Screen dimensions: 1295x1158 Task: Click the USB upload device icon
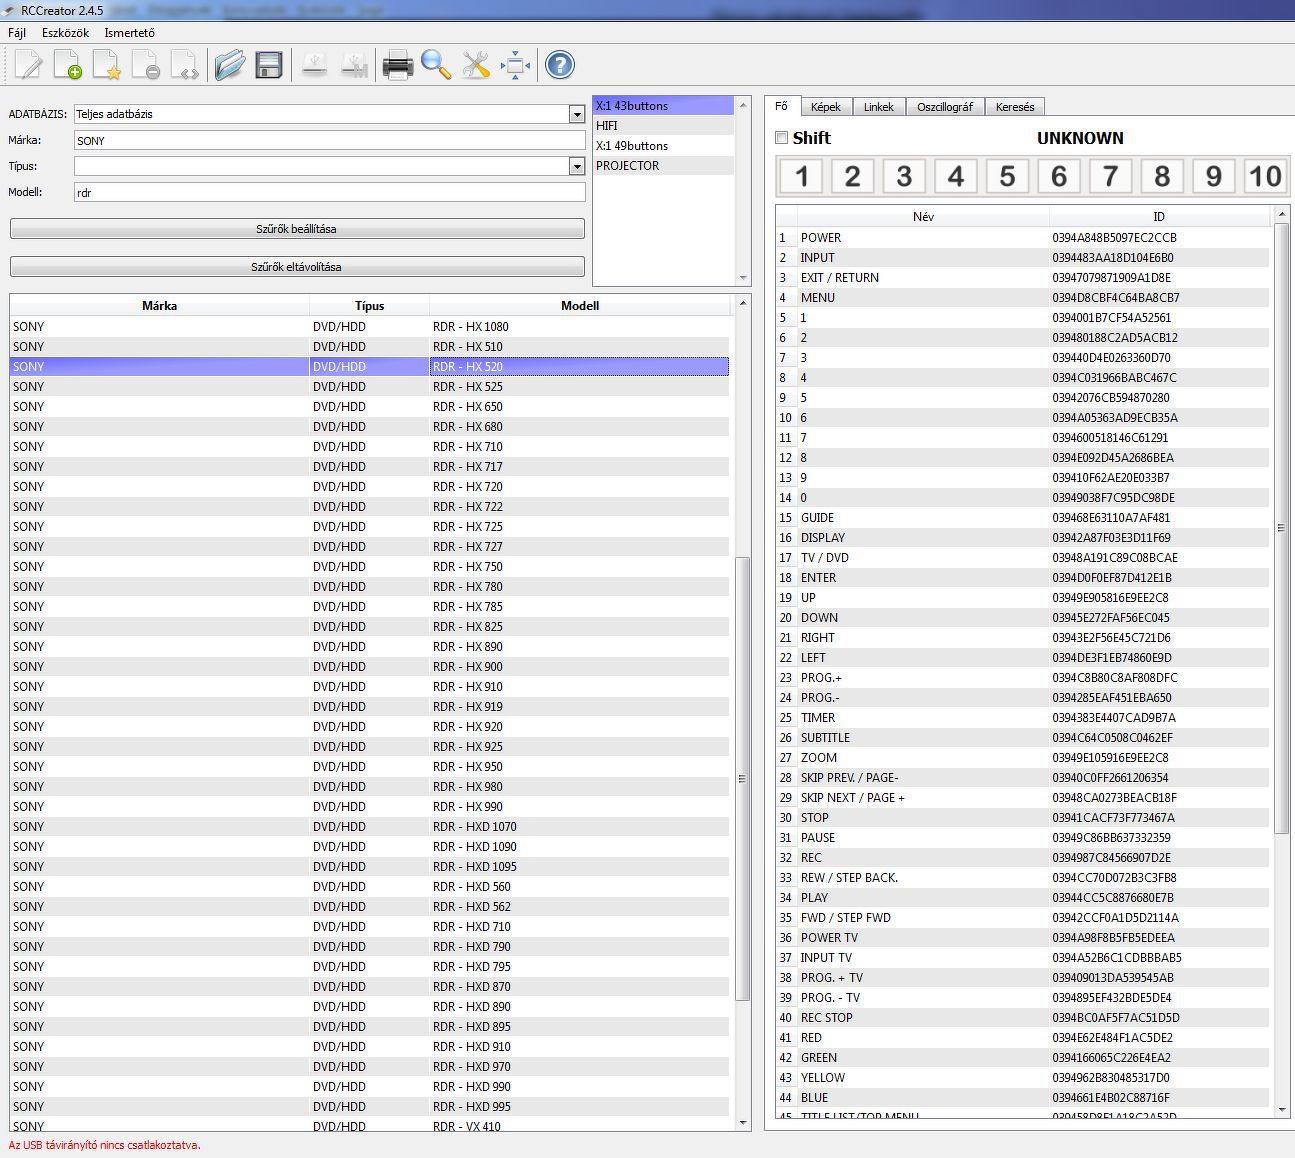[314, 66]
